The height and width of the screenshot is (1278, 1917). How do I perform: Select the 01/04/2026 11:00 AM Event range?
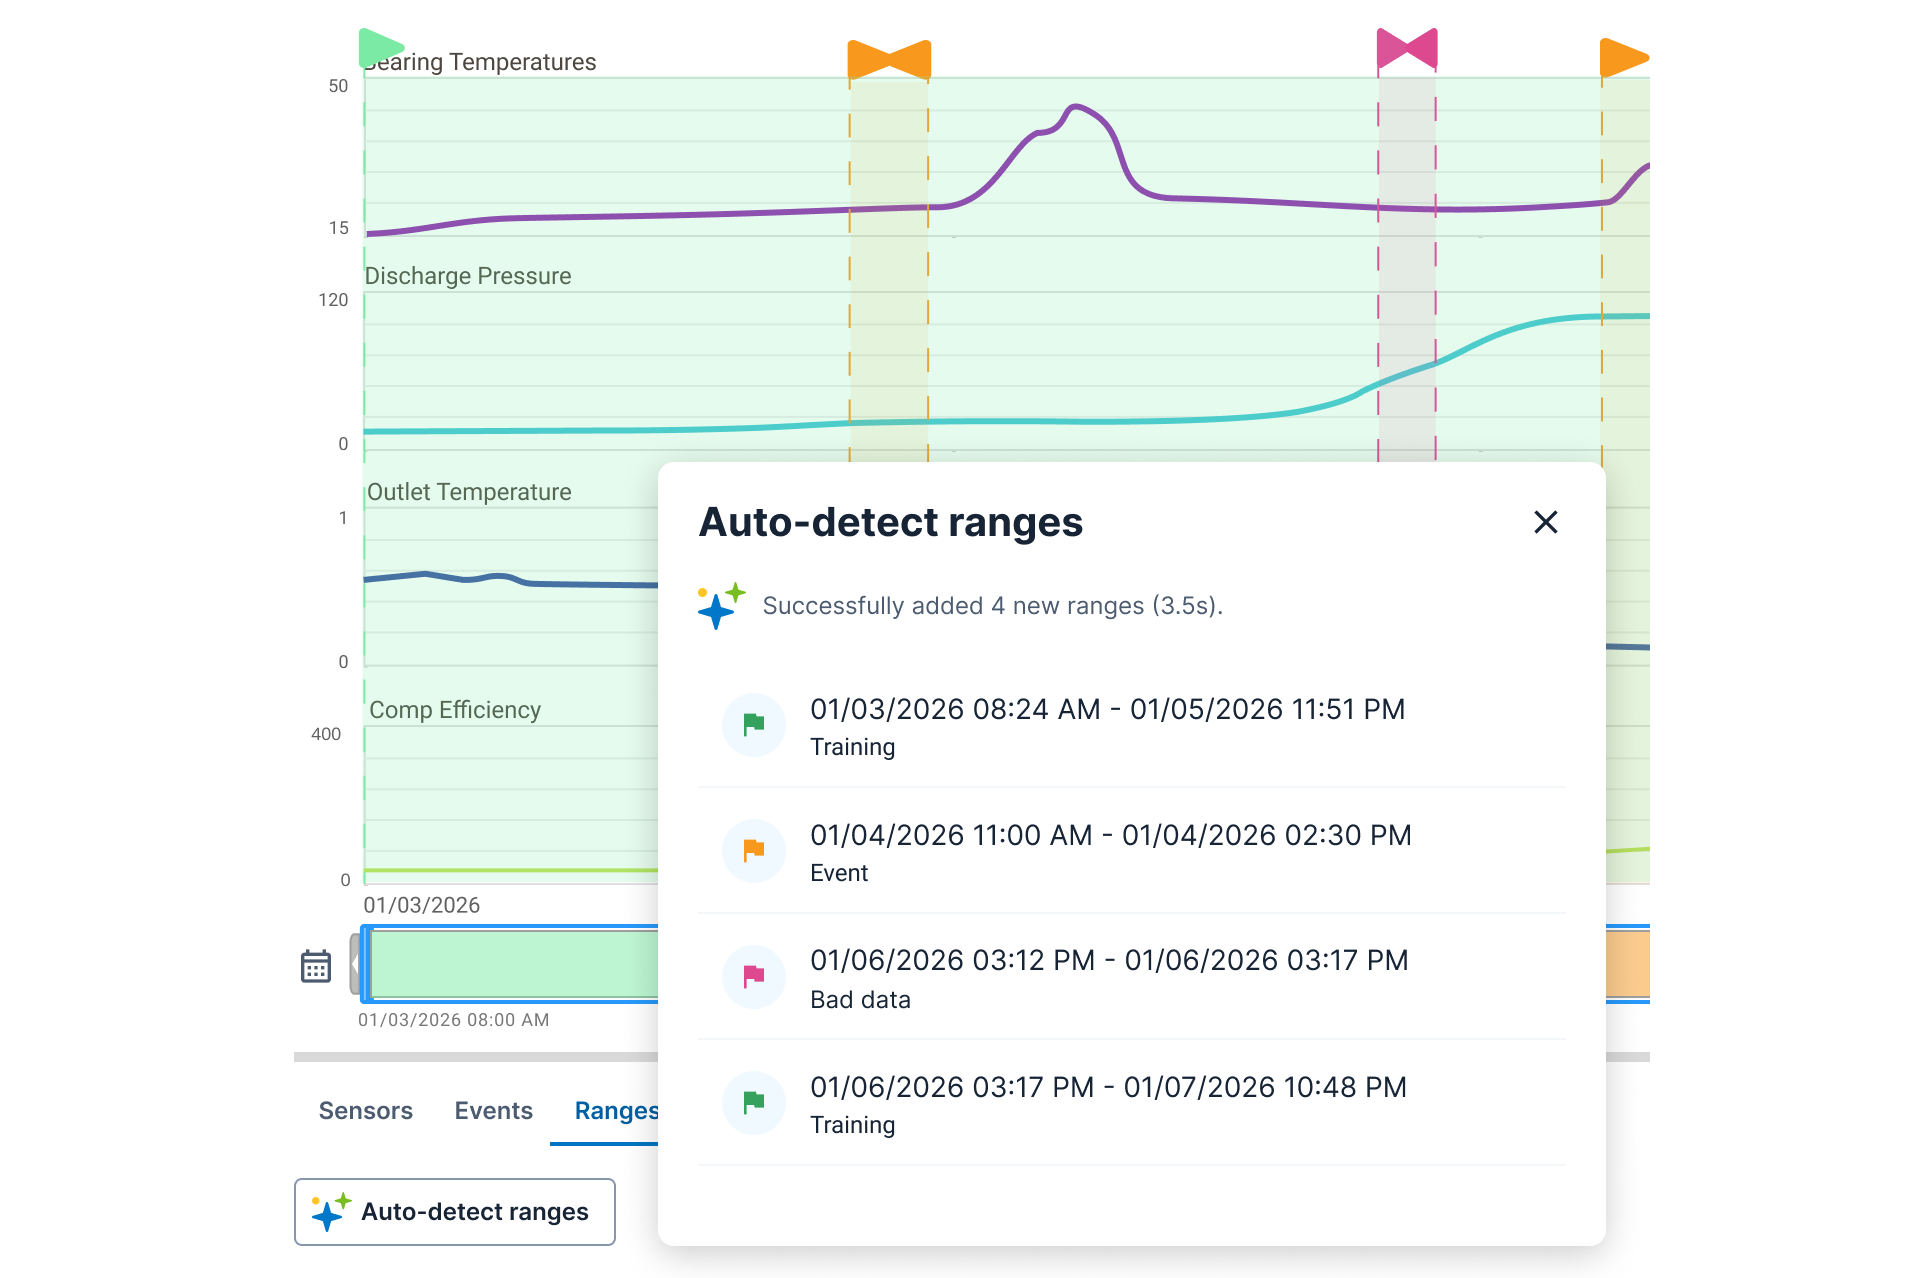[1110, 851]
